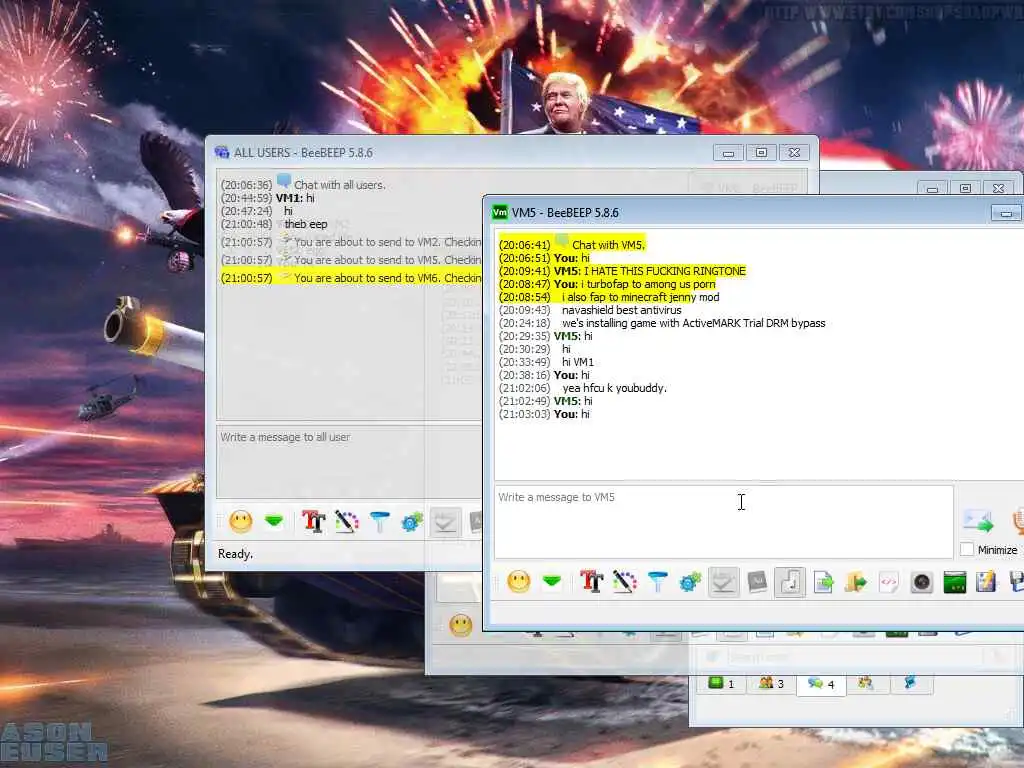Open emoticons picker in VM5 chat toolbar

click(x=519, y=581)
